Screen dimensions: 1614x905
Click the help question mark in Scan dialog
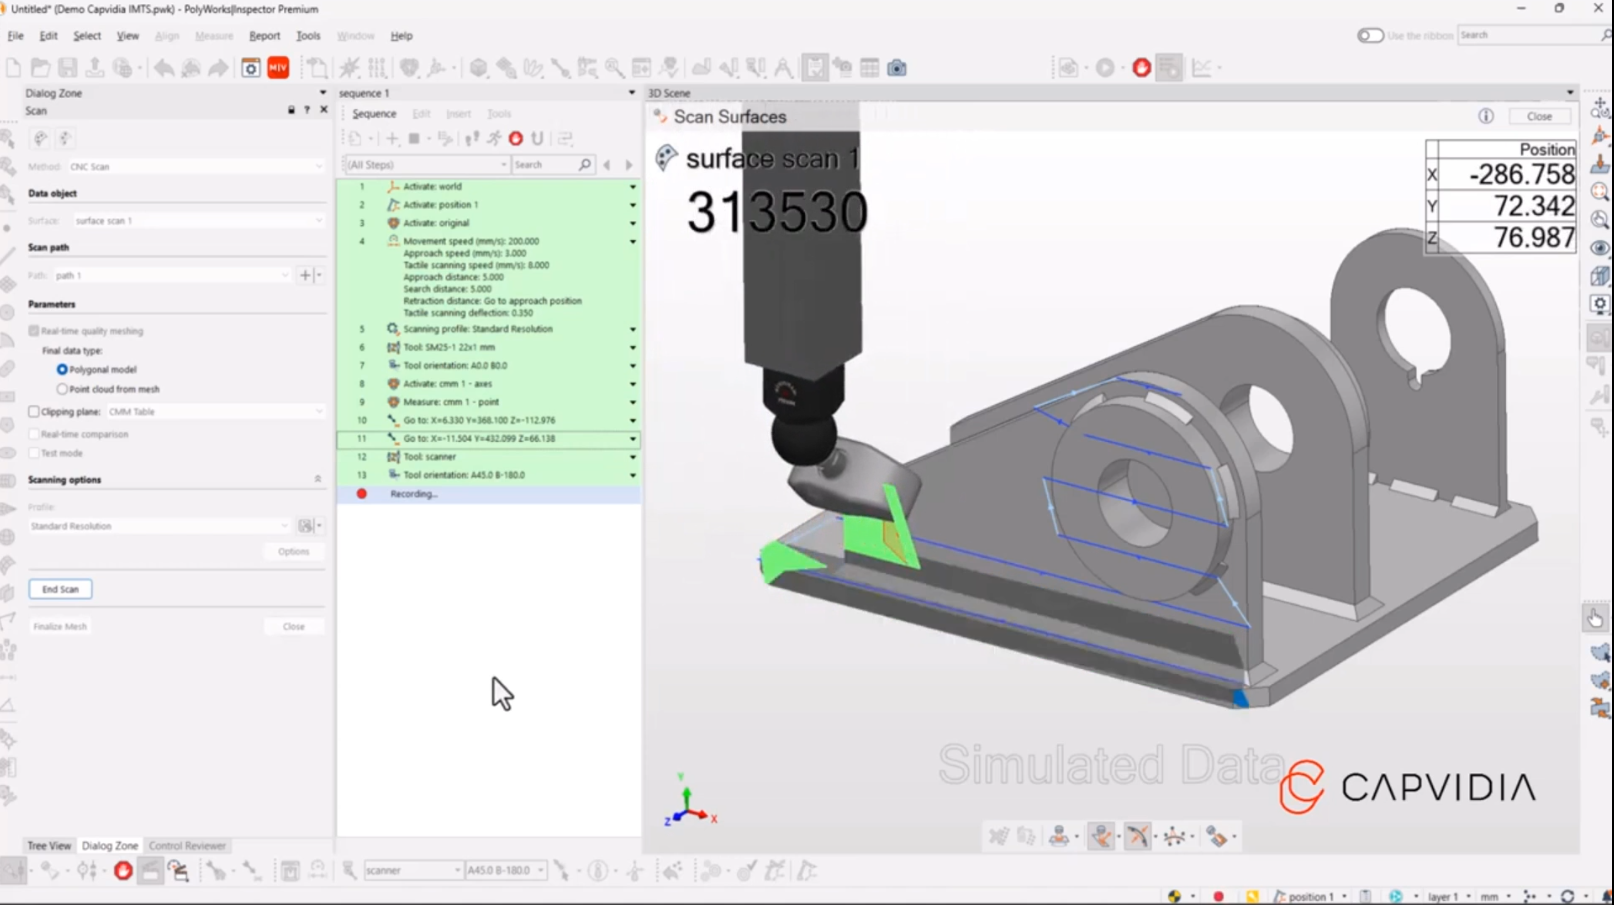pos(307,110)
